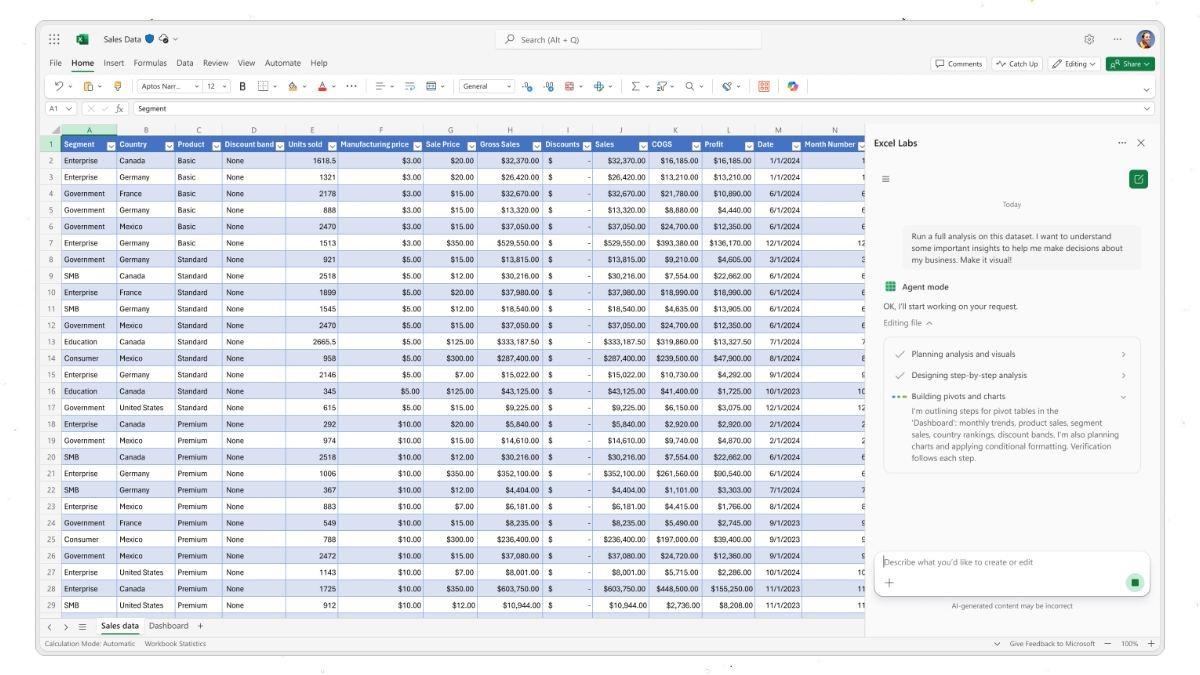Screen dimensions: 1200x675
Task: Click the Insert Function fx icon
Action: pos(119,108)
